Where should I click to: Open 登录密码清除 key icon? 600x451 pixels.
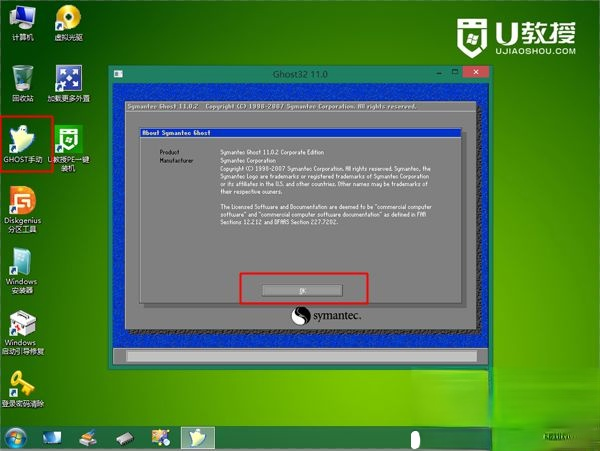click(x=23, y=389)
